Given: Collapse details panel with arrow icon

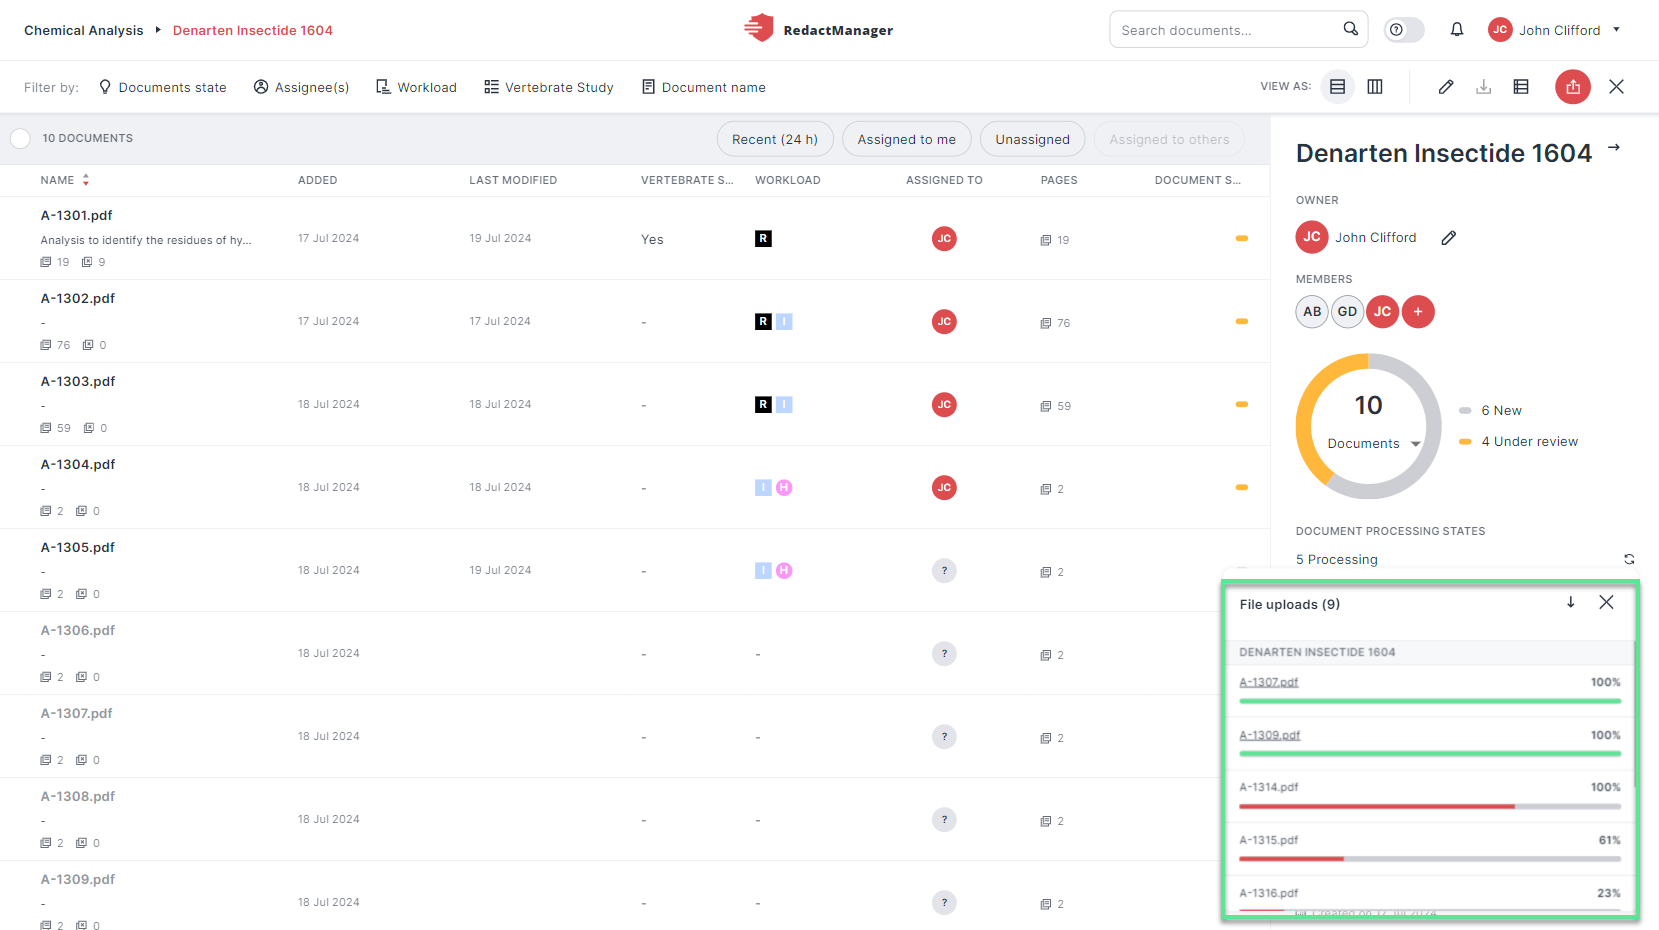Looking at the screenshot, I should pos(1613,148).
